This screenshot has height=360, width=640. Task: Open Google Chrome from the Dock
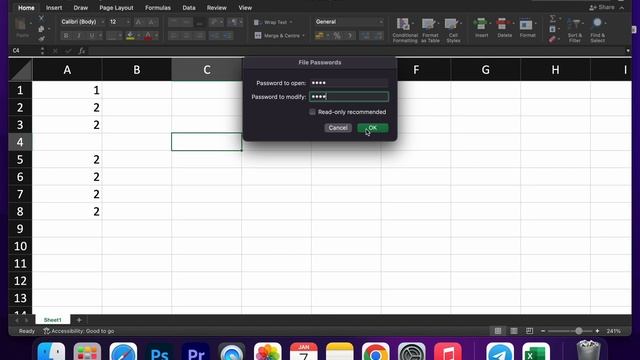coord(376,352)
